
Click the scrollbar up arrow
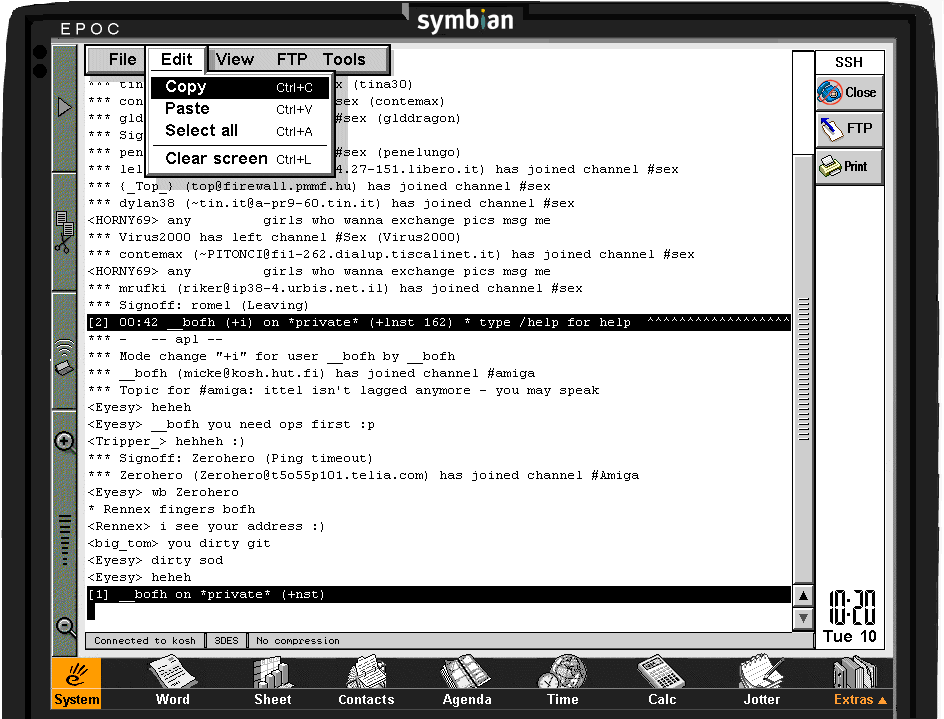(803, 596)
